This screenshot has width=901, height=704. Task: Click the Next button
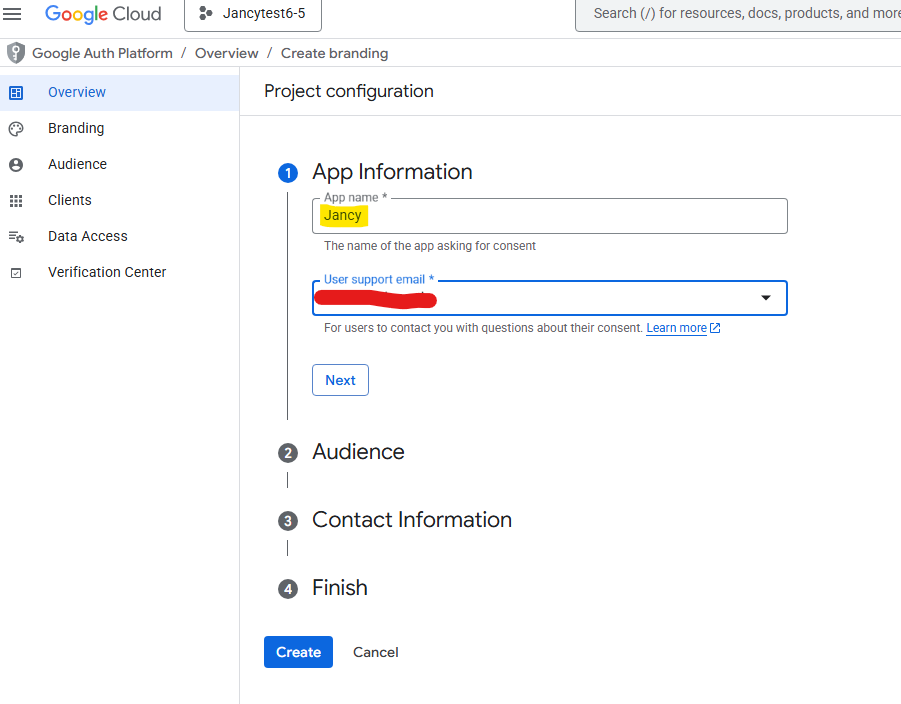tap(340, 380)
